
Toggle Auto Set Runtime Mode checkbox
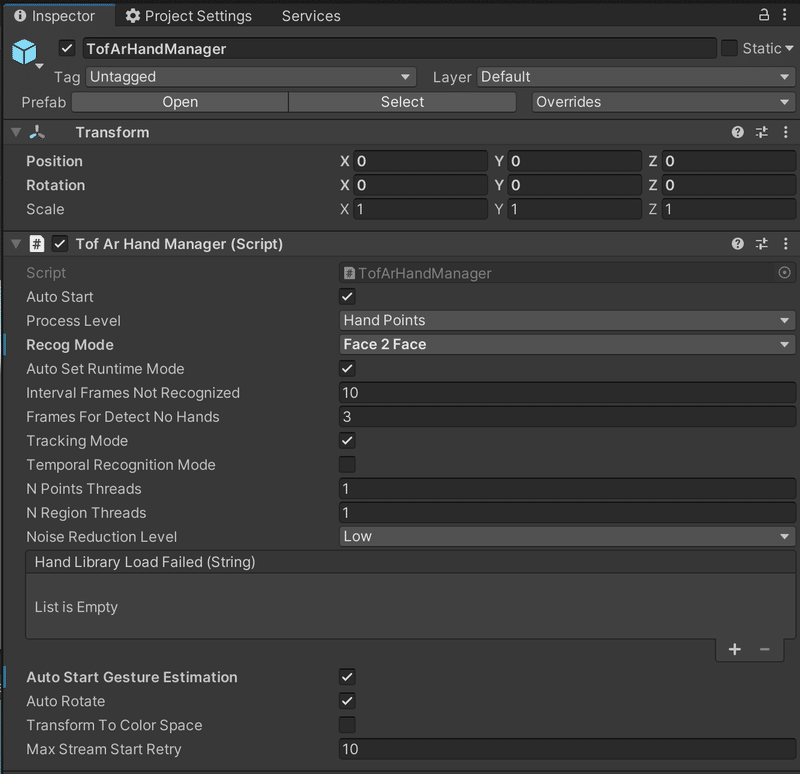[x=347, y=368]
